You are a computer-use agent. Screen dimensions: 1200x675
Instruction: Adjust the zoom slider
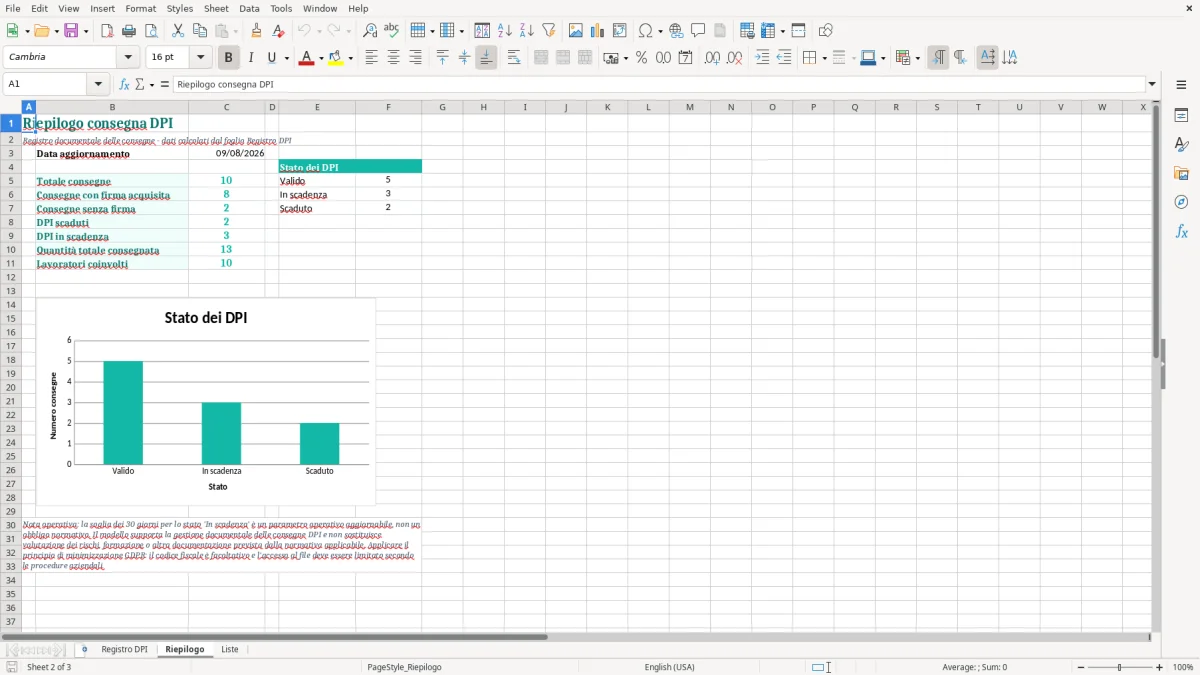click(x=1120, y=667)
